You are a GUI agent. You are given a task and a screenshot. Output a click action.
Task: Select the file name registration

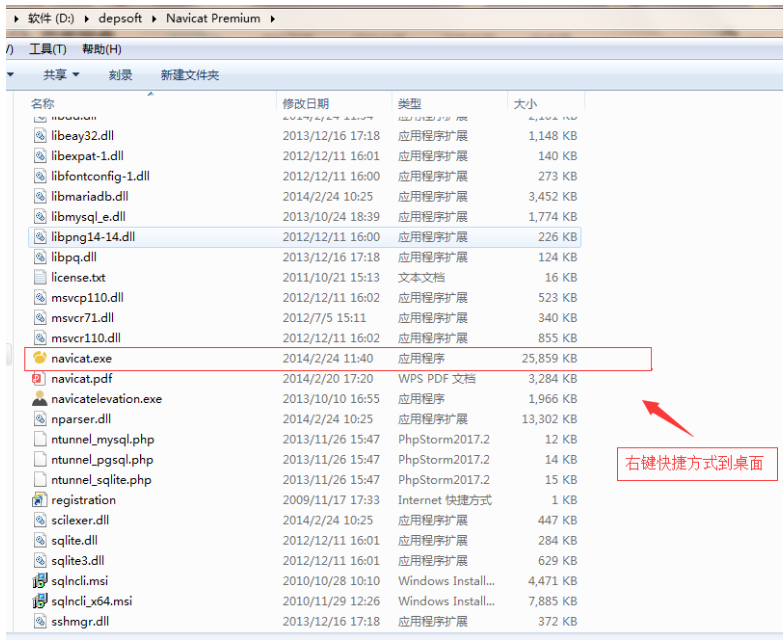tap(83, 500)
